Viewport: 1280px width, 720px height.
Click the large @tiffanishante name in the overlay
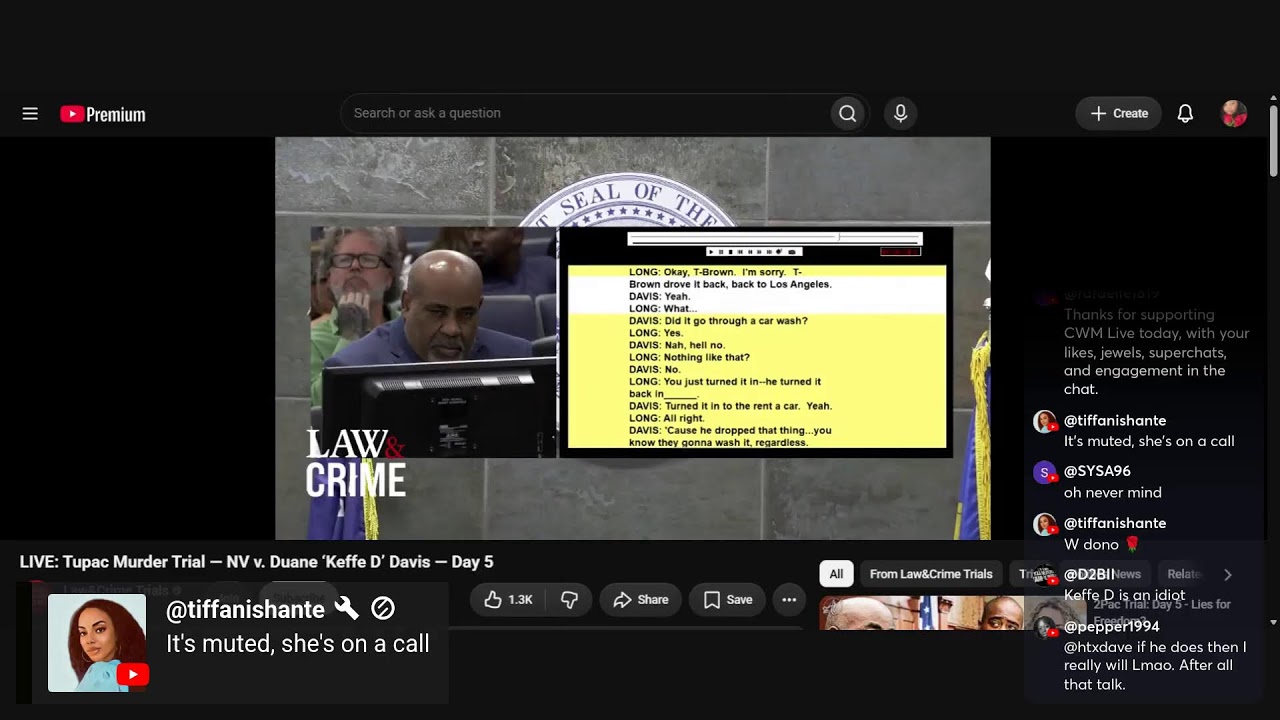[245, 609]
